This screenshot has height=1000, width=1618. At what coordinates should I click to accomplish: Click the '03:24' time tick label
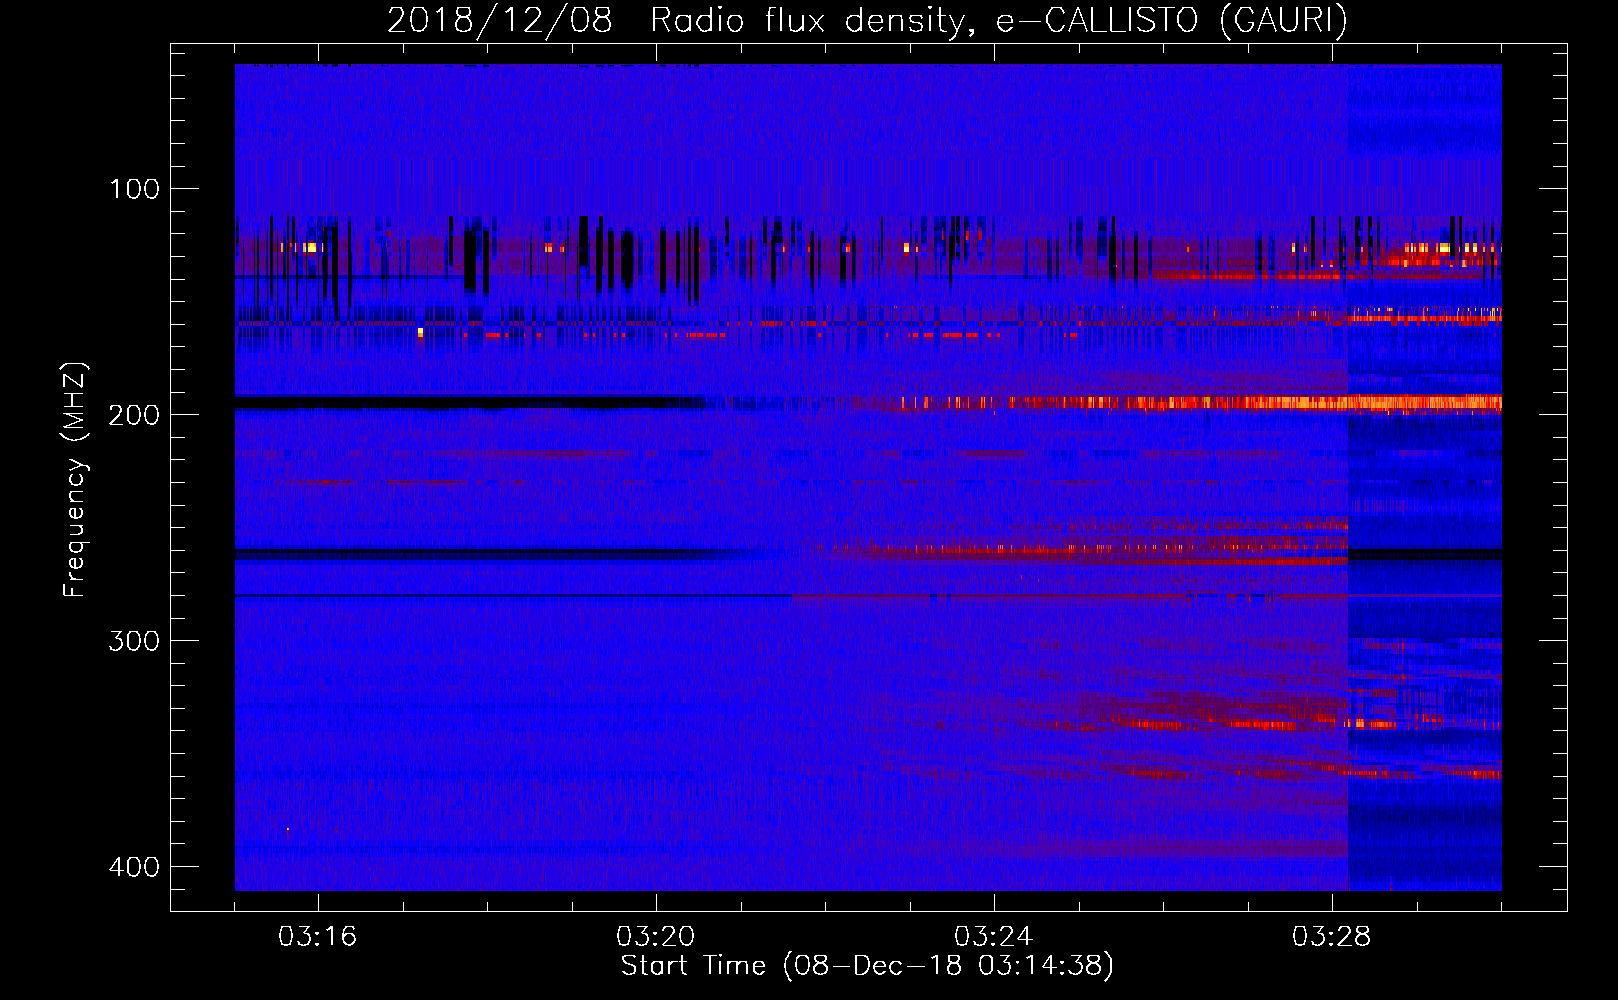pos(994,937)
